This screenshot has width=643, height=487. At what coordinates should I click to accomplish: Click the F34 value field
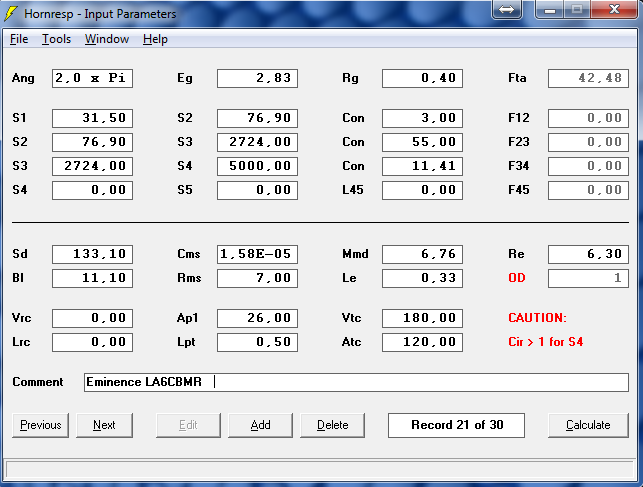click(x=588, y=166)
